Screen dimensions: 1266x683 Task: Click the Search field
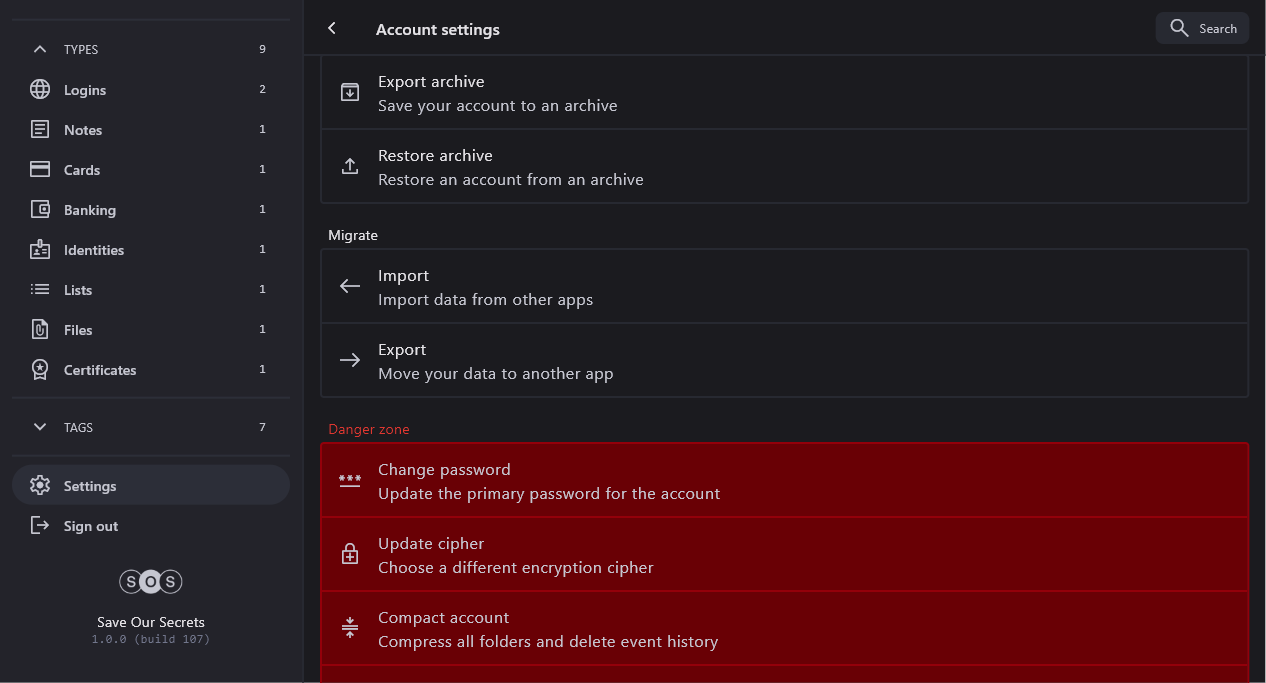pos(1202,28)
